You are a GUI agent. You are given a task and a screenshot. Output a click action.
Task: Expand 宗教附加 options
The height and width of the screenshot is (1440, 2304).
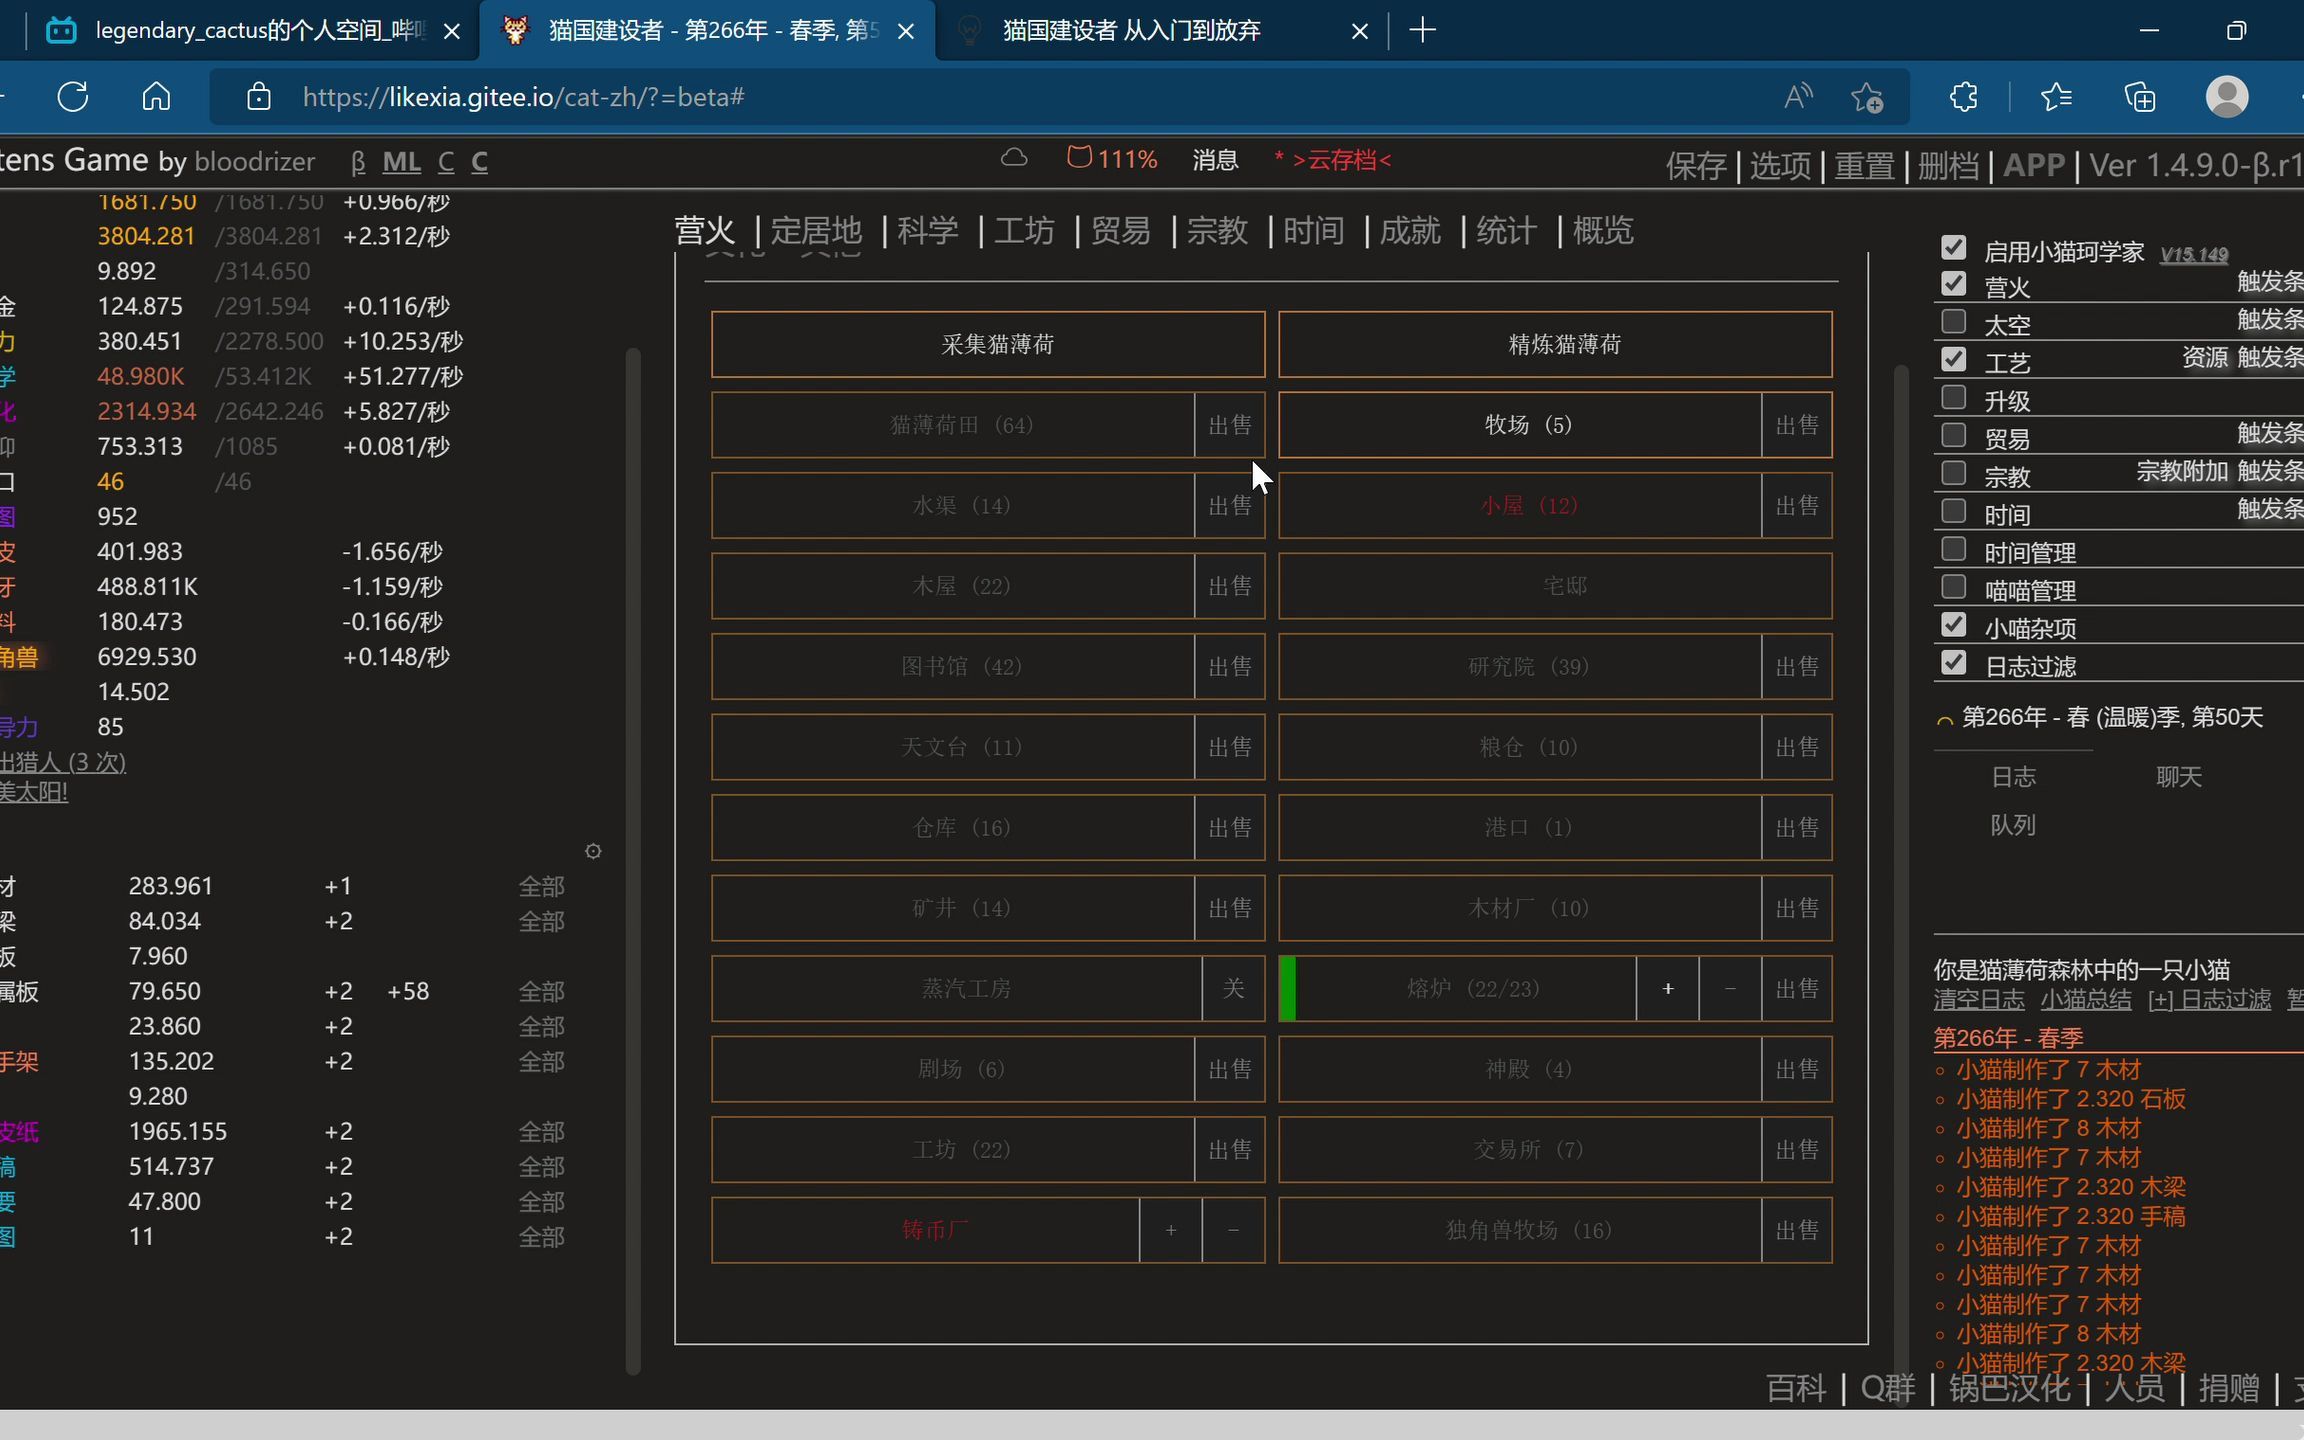2182,471
